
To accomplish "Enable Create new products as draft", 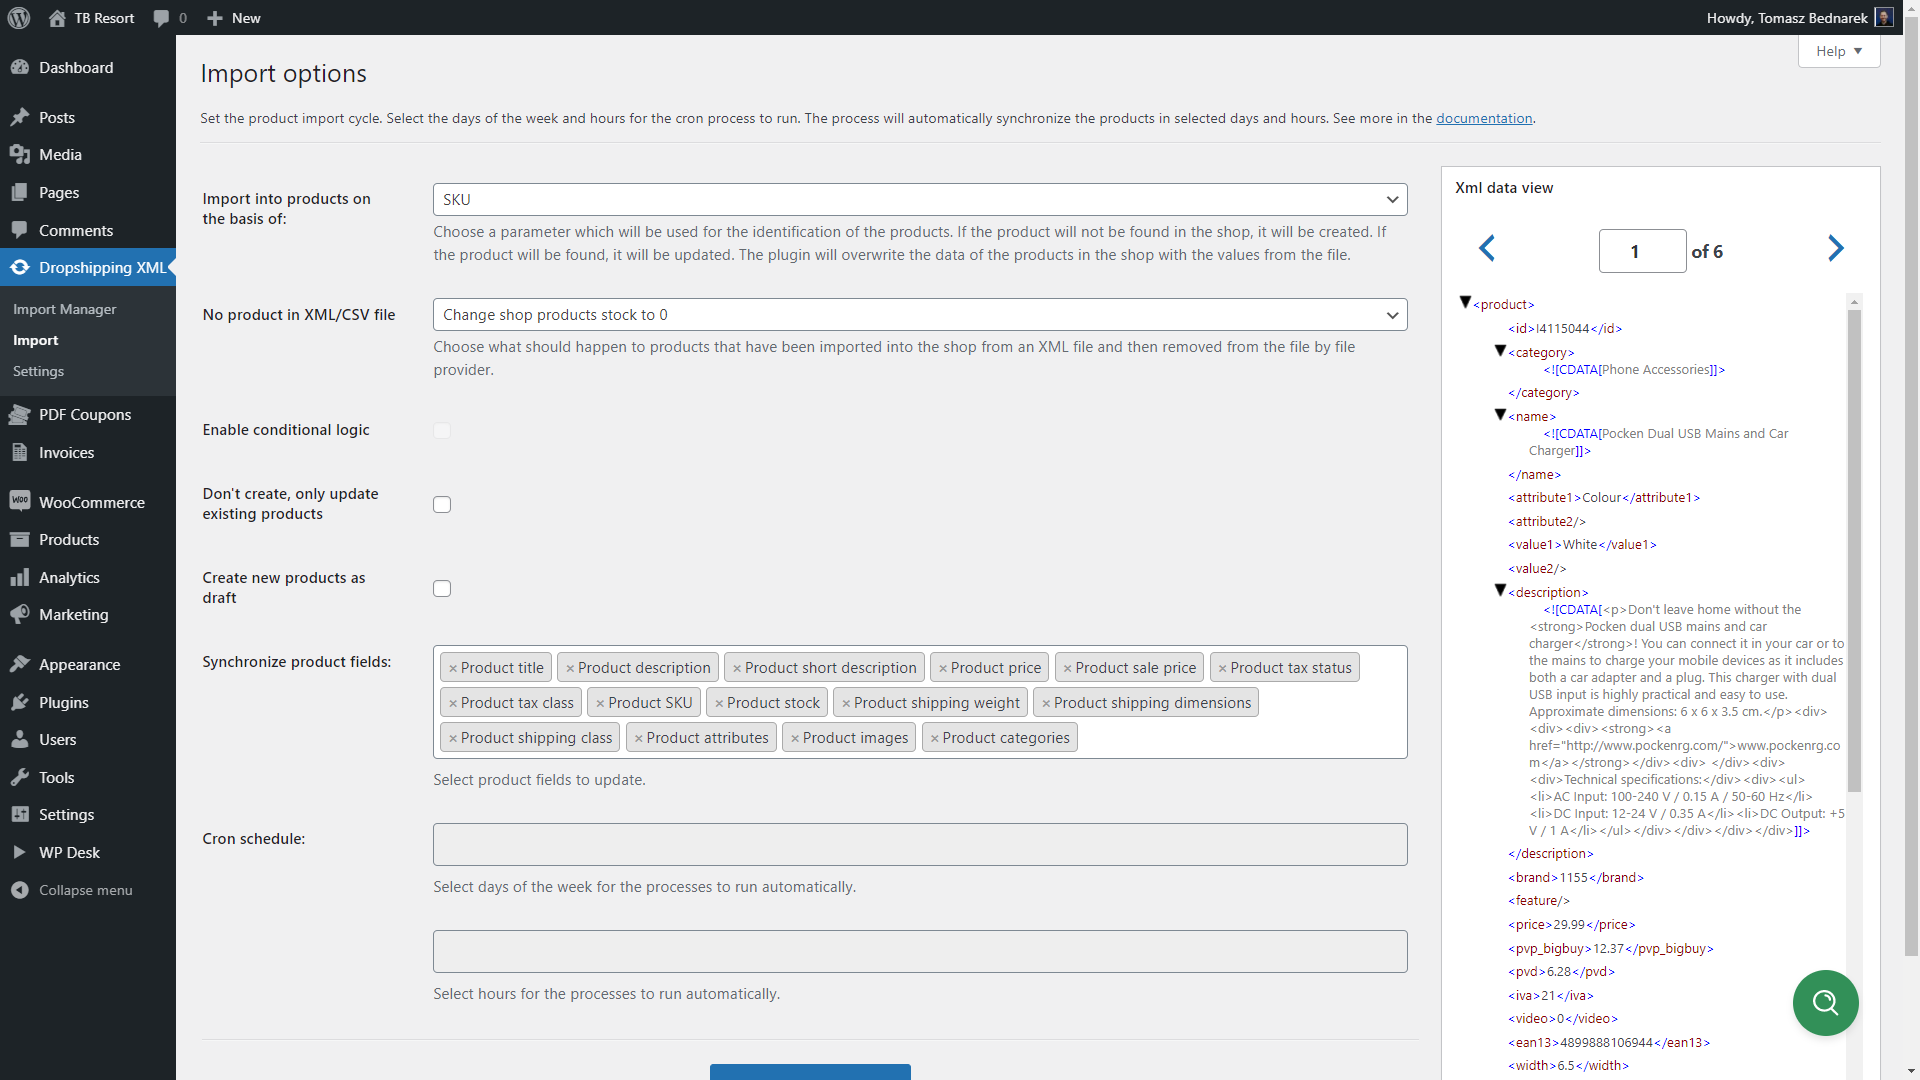I will [442, 587].
